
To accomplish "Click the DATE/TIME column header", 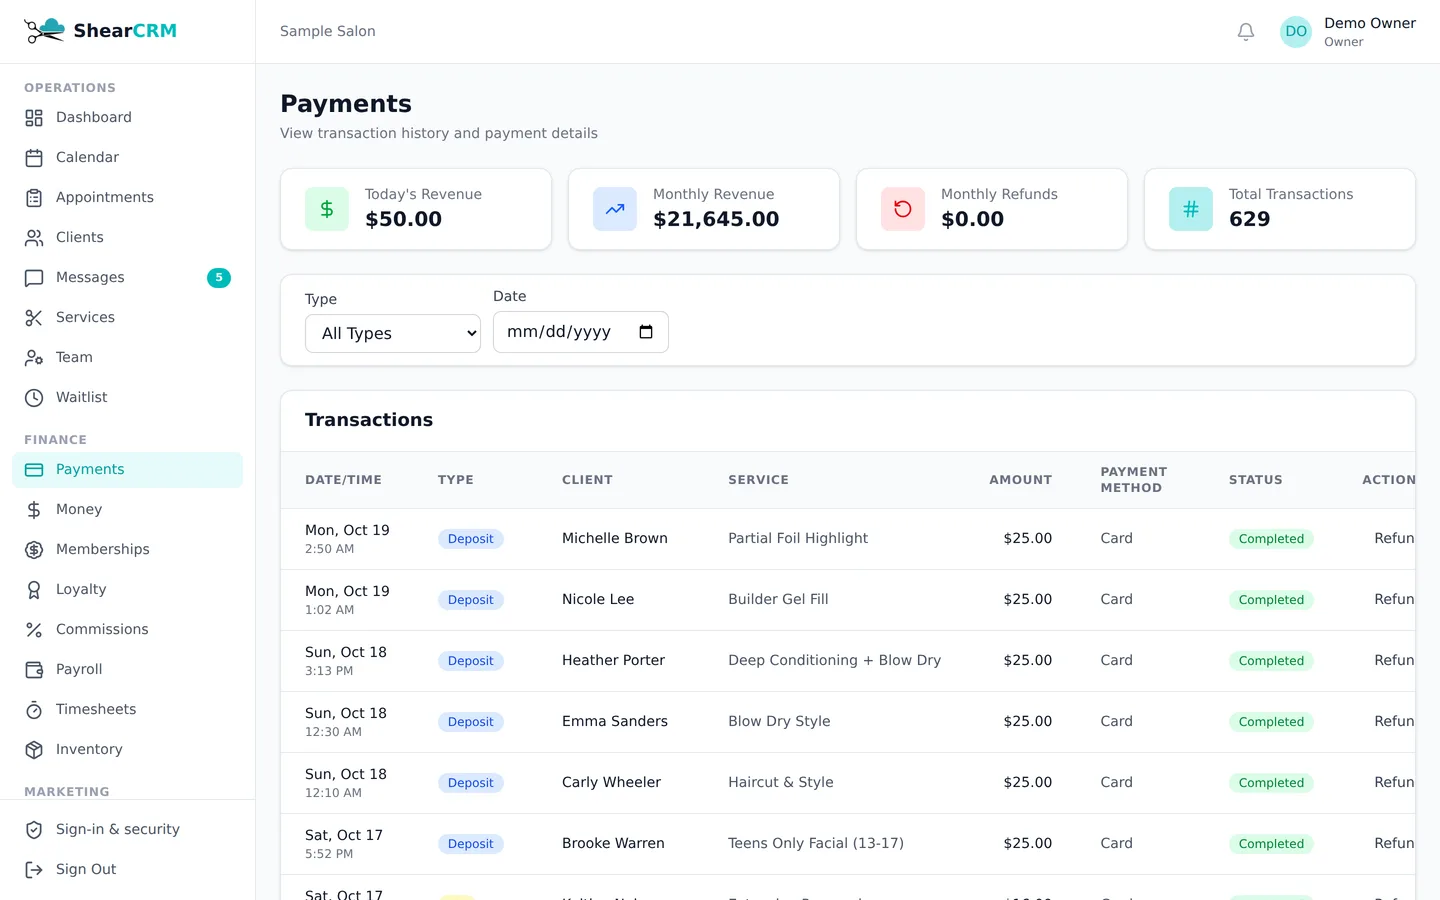I will [343, 480].
